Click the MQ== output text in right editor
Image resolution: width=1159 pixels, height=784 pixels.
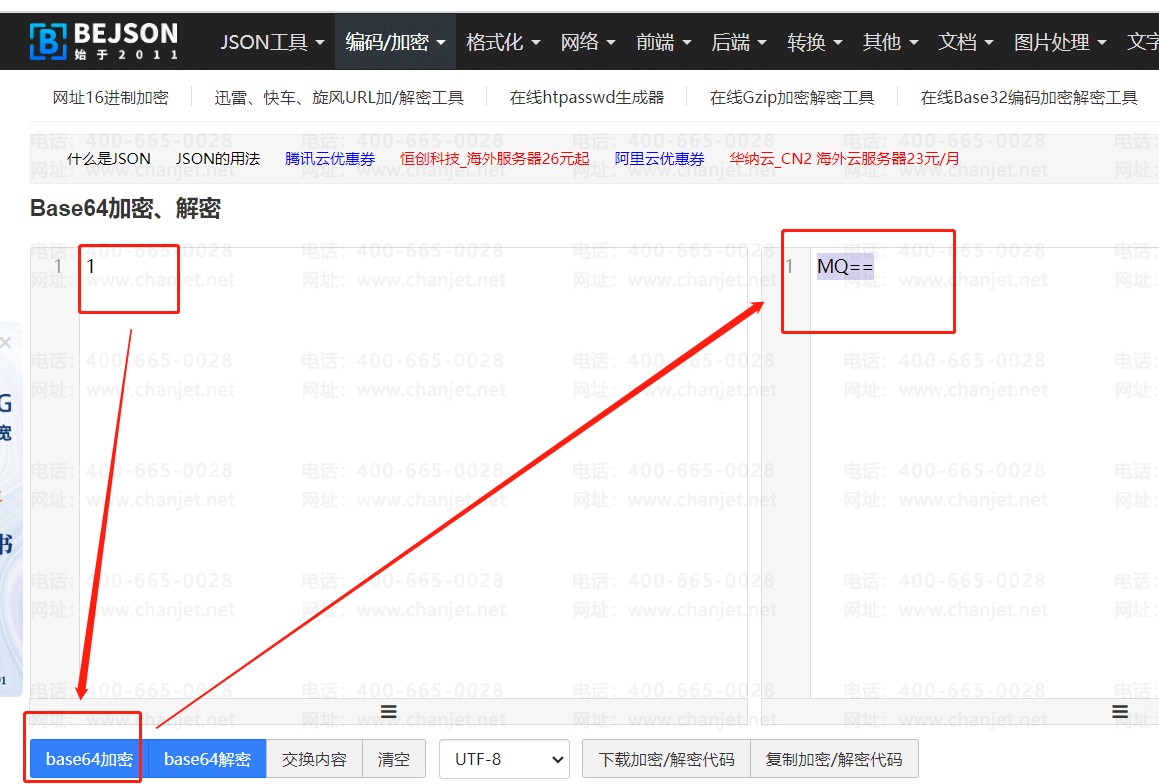click(x=845, y=266)
